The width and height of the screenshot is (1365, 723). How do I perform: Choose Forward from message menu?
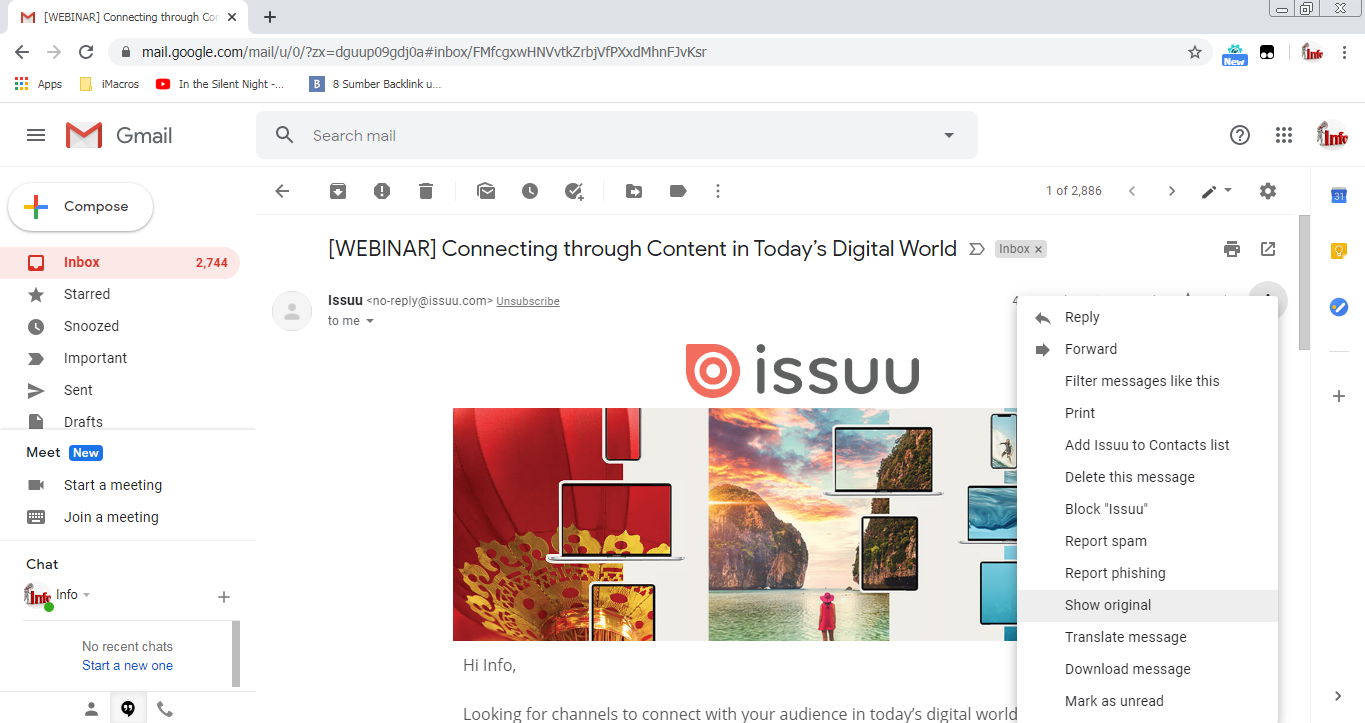pos(1147,349)
